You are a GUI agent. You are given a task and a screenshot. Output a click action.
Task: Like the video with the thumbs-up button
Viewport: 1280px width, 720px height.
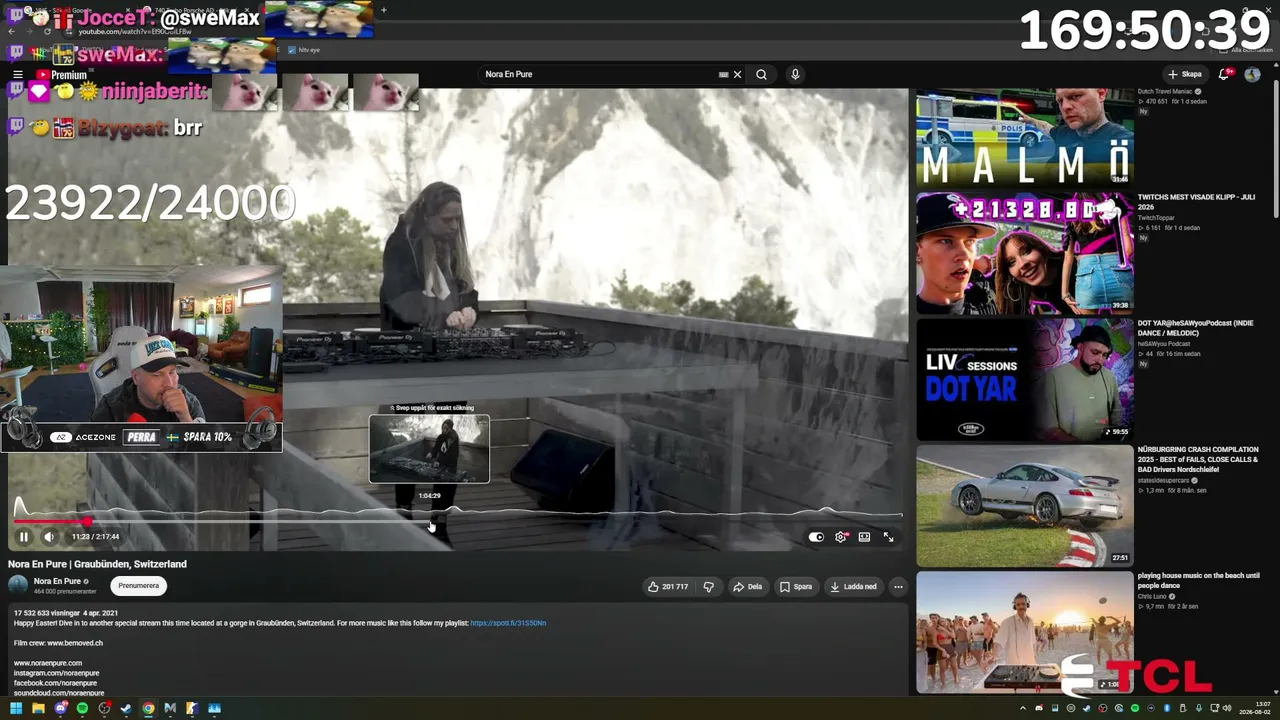pos(668,587)
